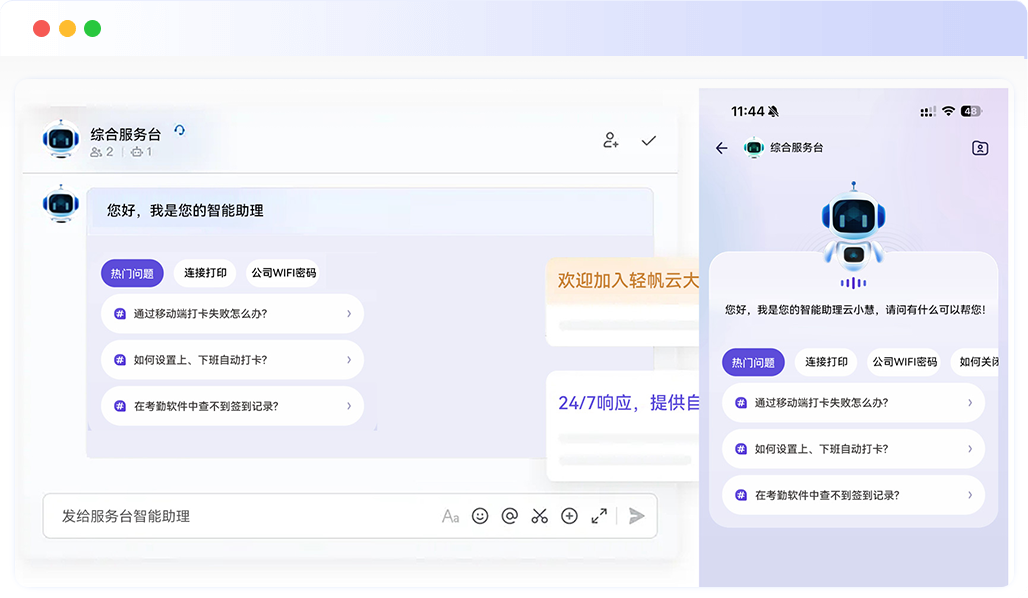
Task: Click the green macOS window button
Action: [x=92, y=28]
